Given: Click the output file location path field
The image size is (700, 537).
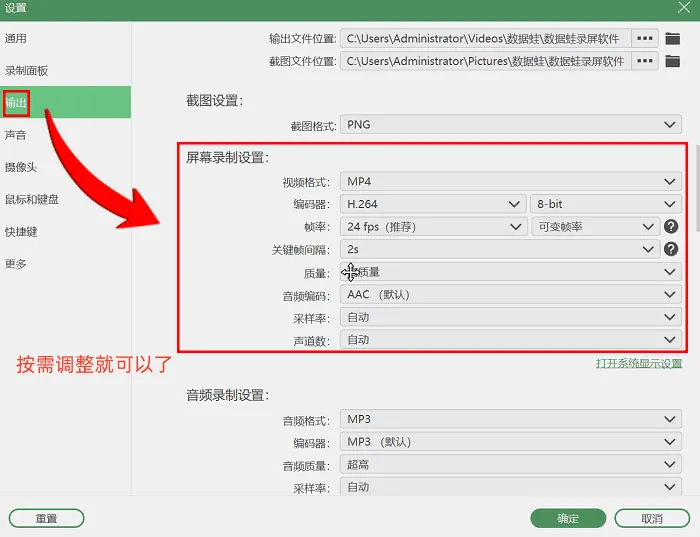Looking at the screenshot, I should [486, 39].
